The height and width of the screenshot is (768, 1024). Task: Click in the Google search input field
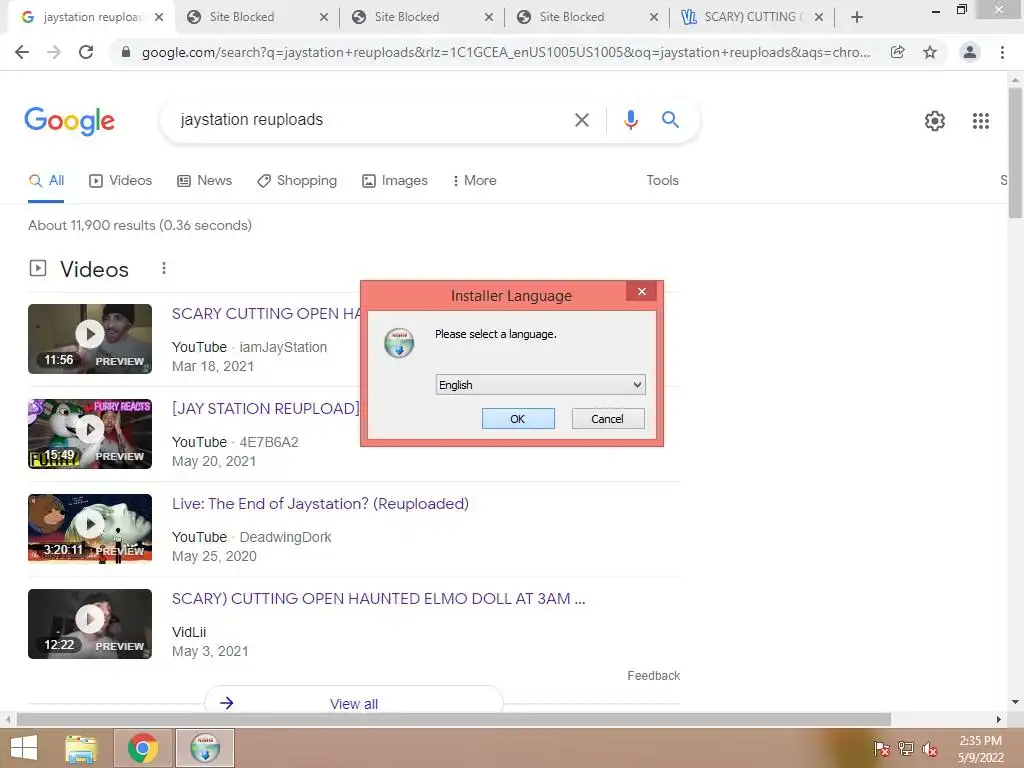point(369,120)
